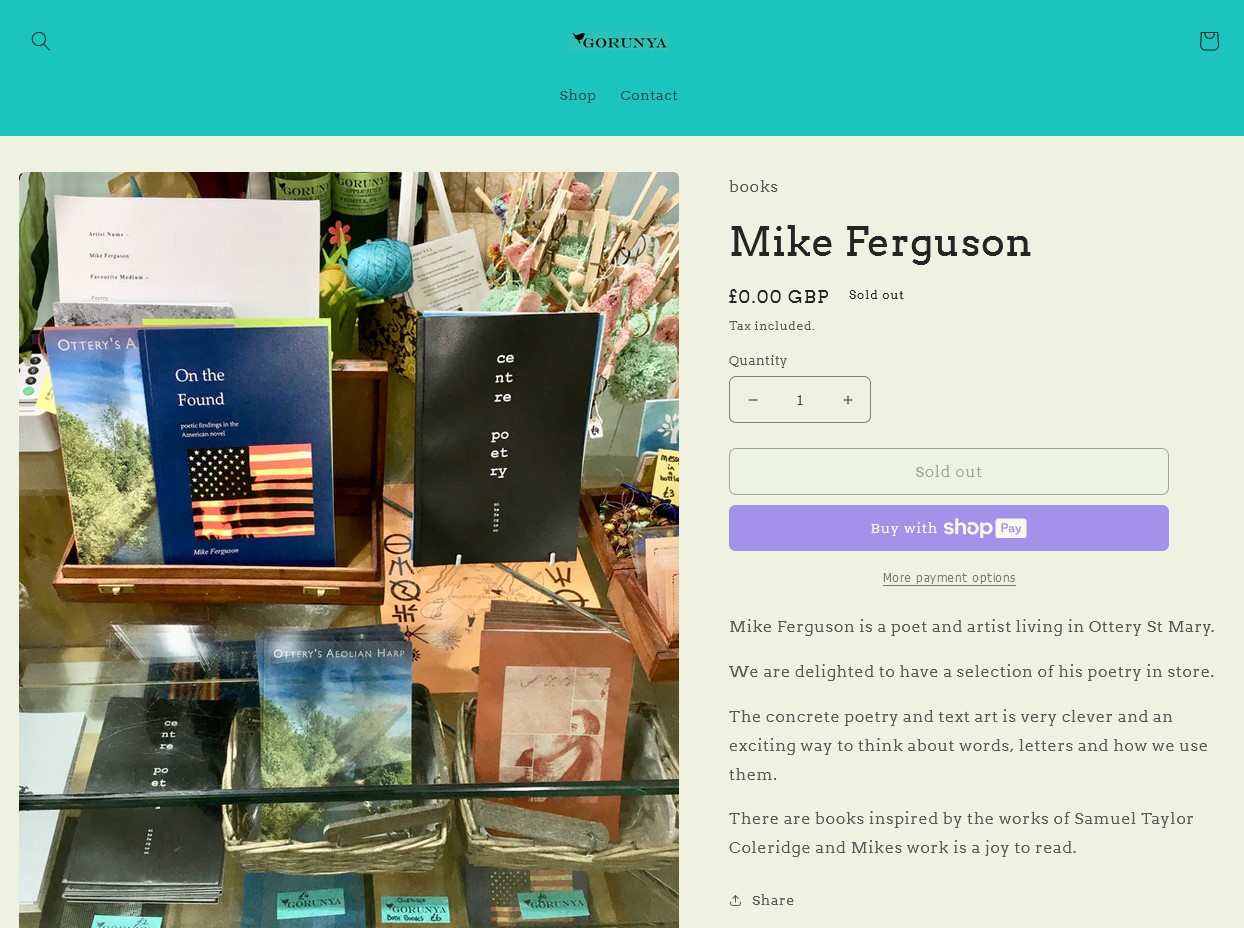Open More payment options link

click(x=949, y=578)
